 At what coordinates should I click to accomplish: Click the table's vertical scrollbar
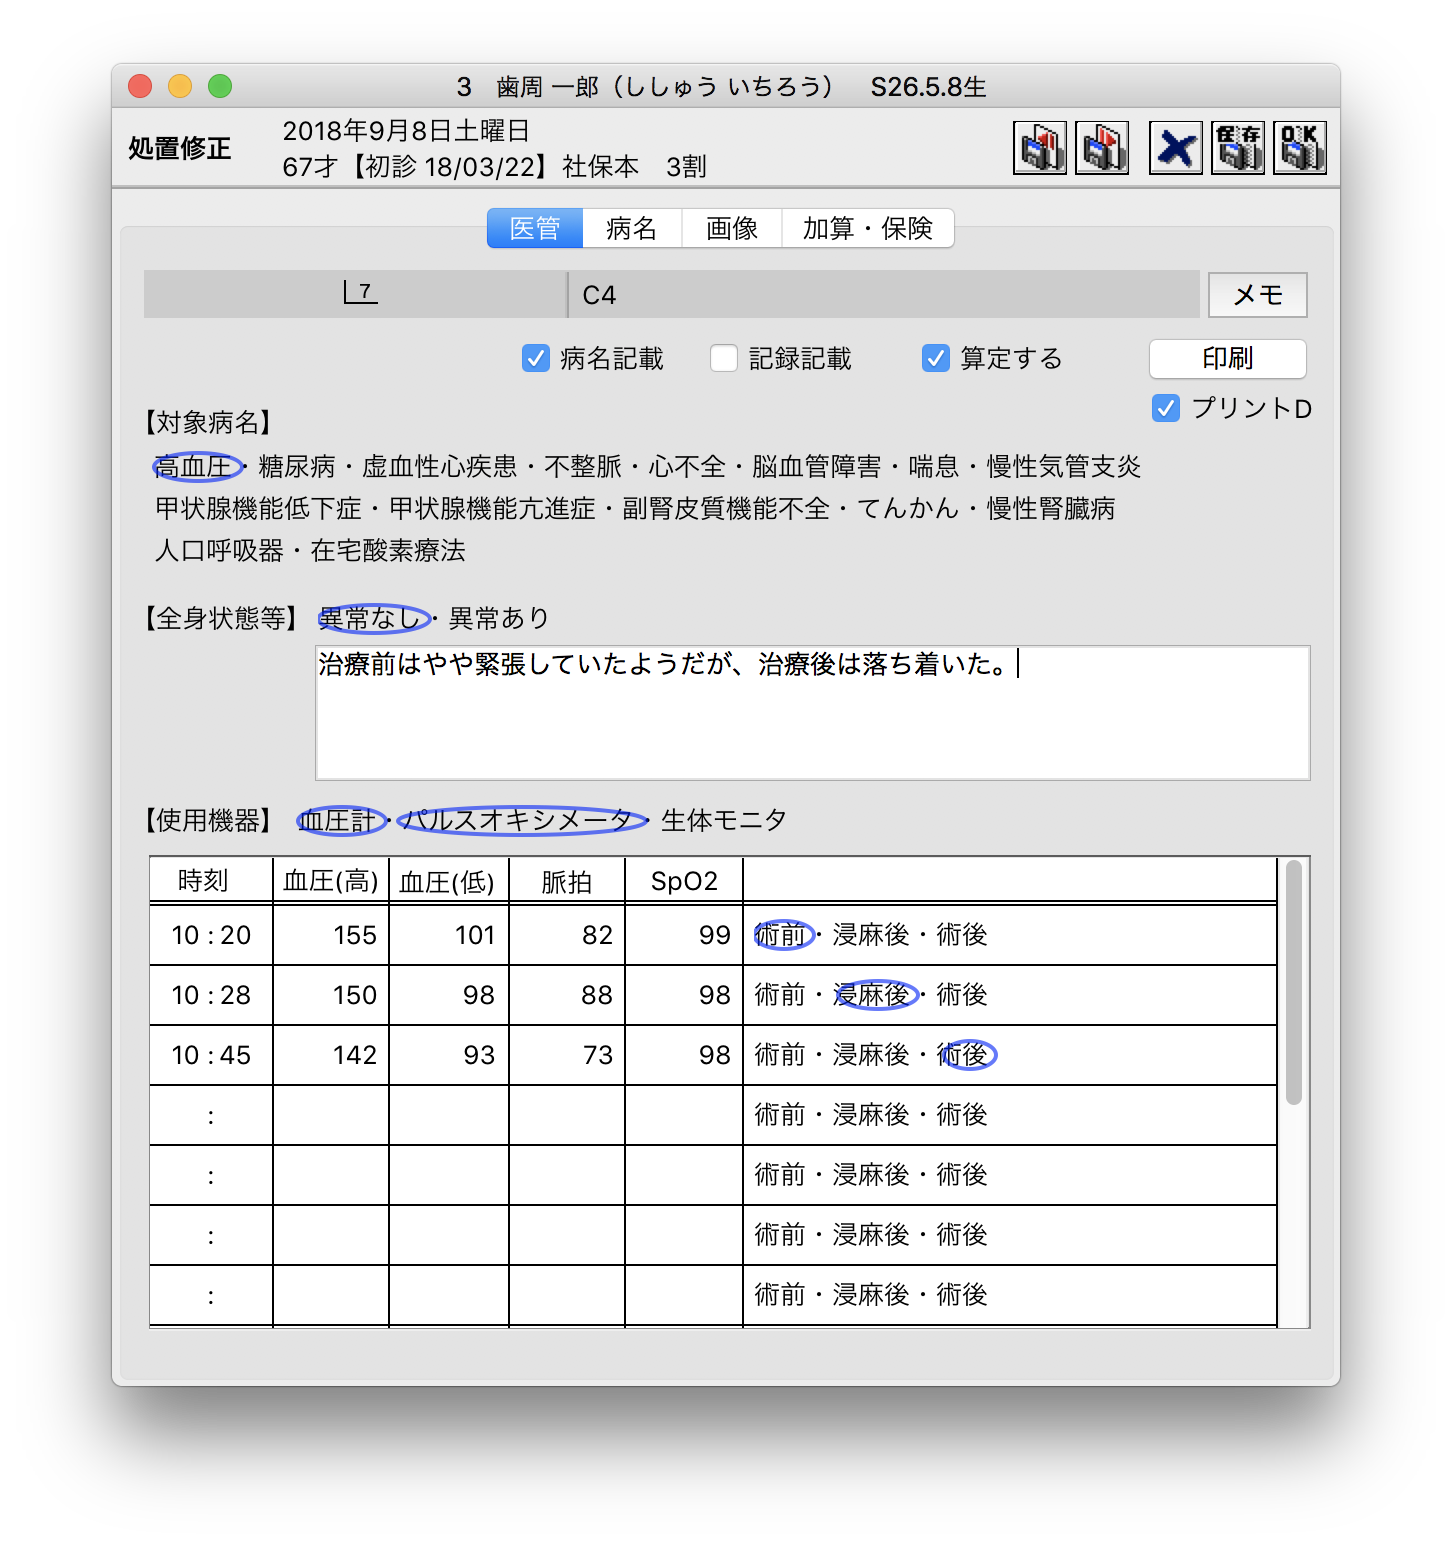point(1294,982)
